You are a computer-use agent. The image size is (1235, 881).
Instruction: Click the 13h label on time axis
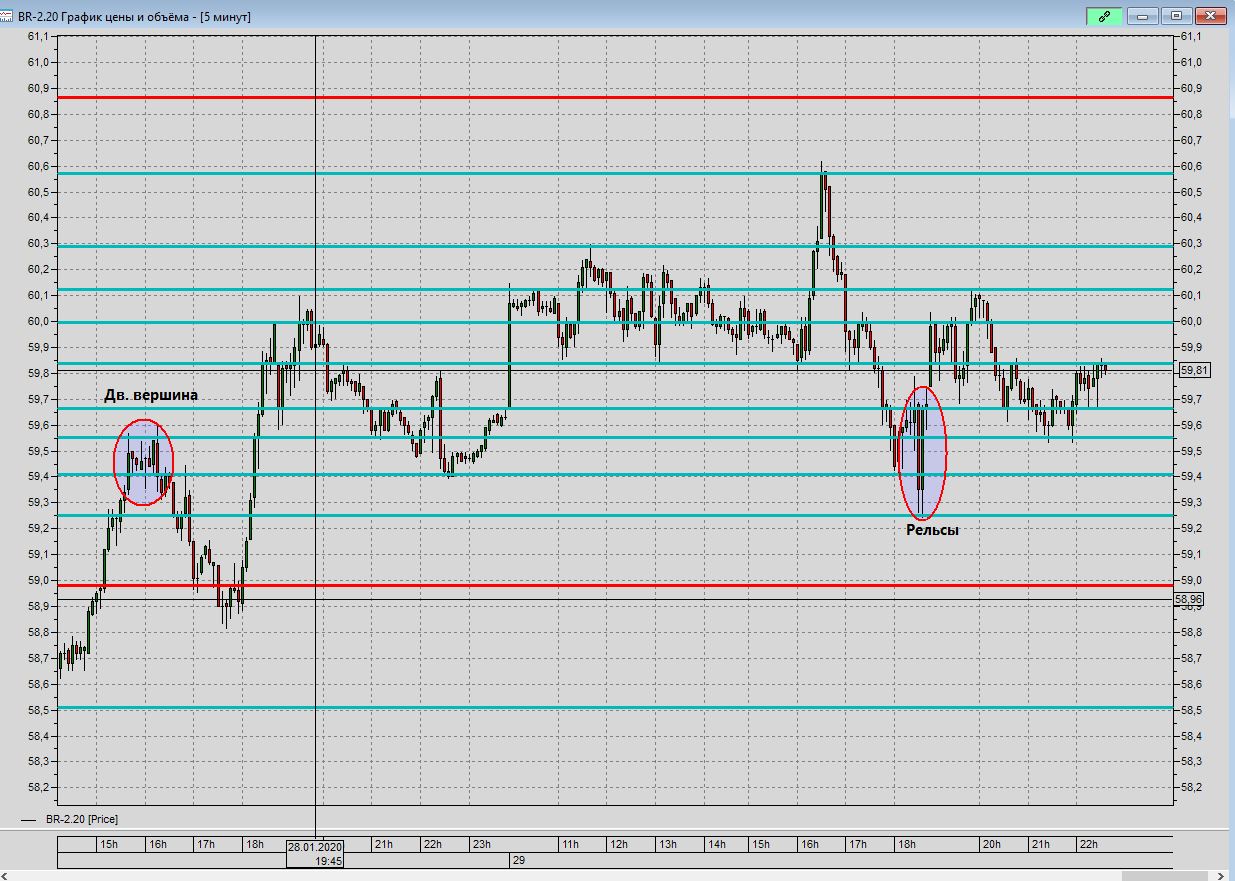[668, 845]
